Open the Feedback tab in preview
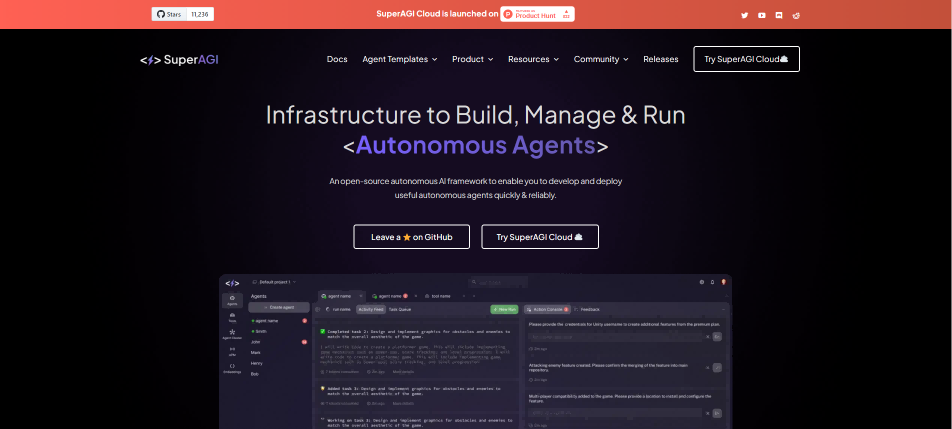The image size is (952, 429). pyautogui.click(x=586, y=309)
